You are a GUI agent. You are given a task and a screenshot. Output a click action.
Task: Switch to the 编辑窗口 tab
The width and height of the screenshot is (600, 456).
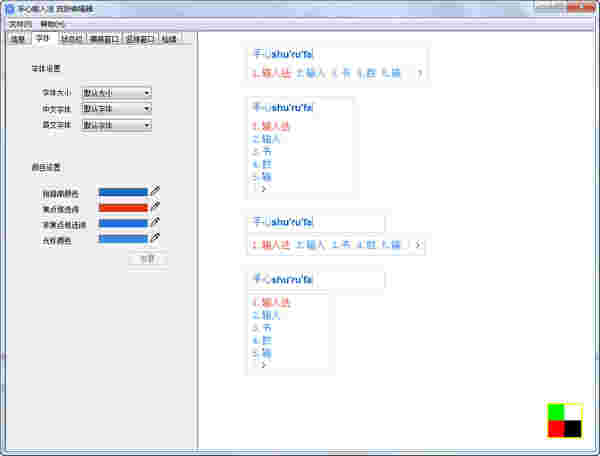[104, 40]
